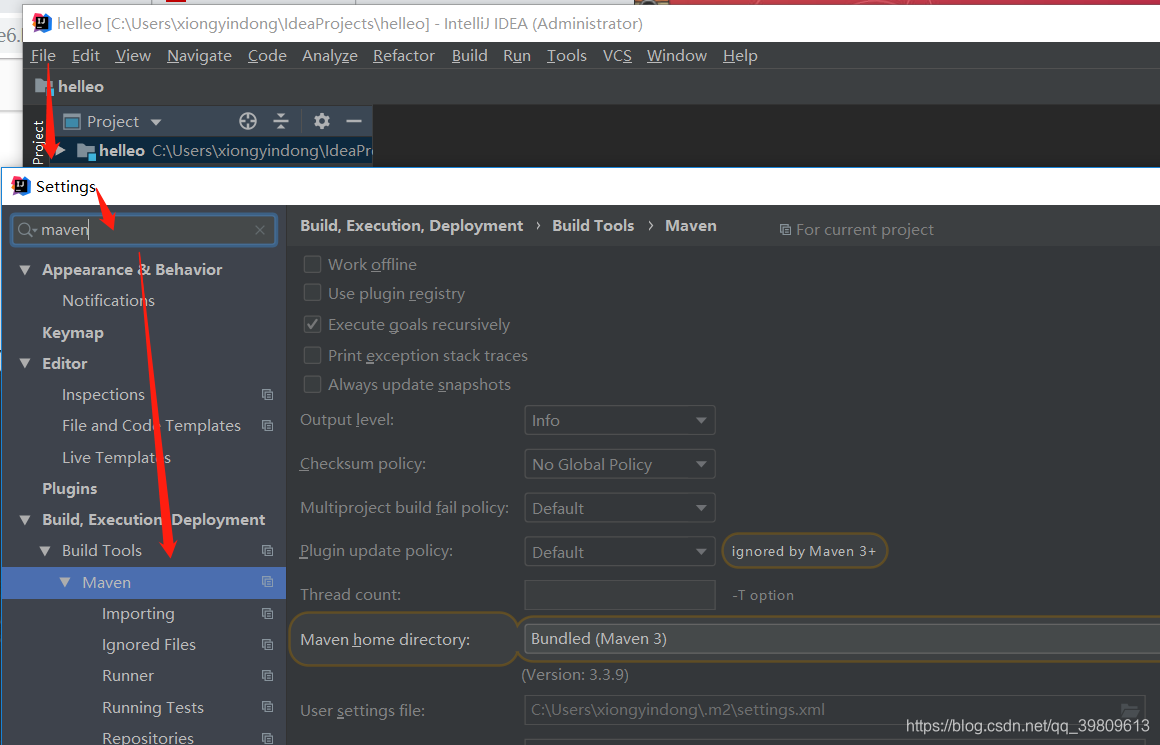Click the IntelliJ IDEA logo in main title bar
This screenshot has height=745, width=1160.
click(41, 23)
